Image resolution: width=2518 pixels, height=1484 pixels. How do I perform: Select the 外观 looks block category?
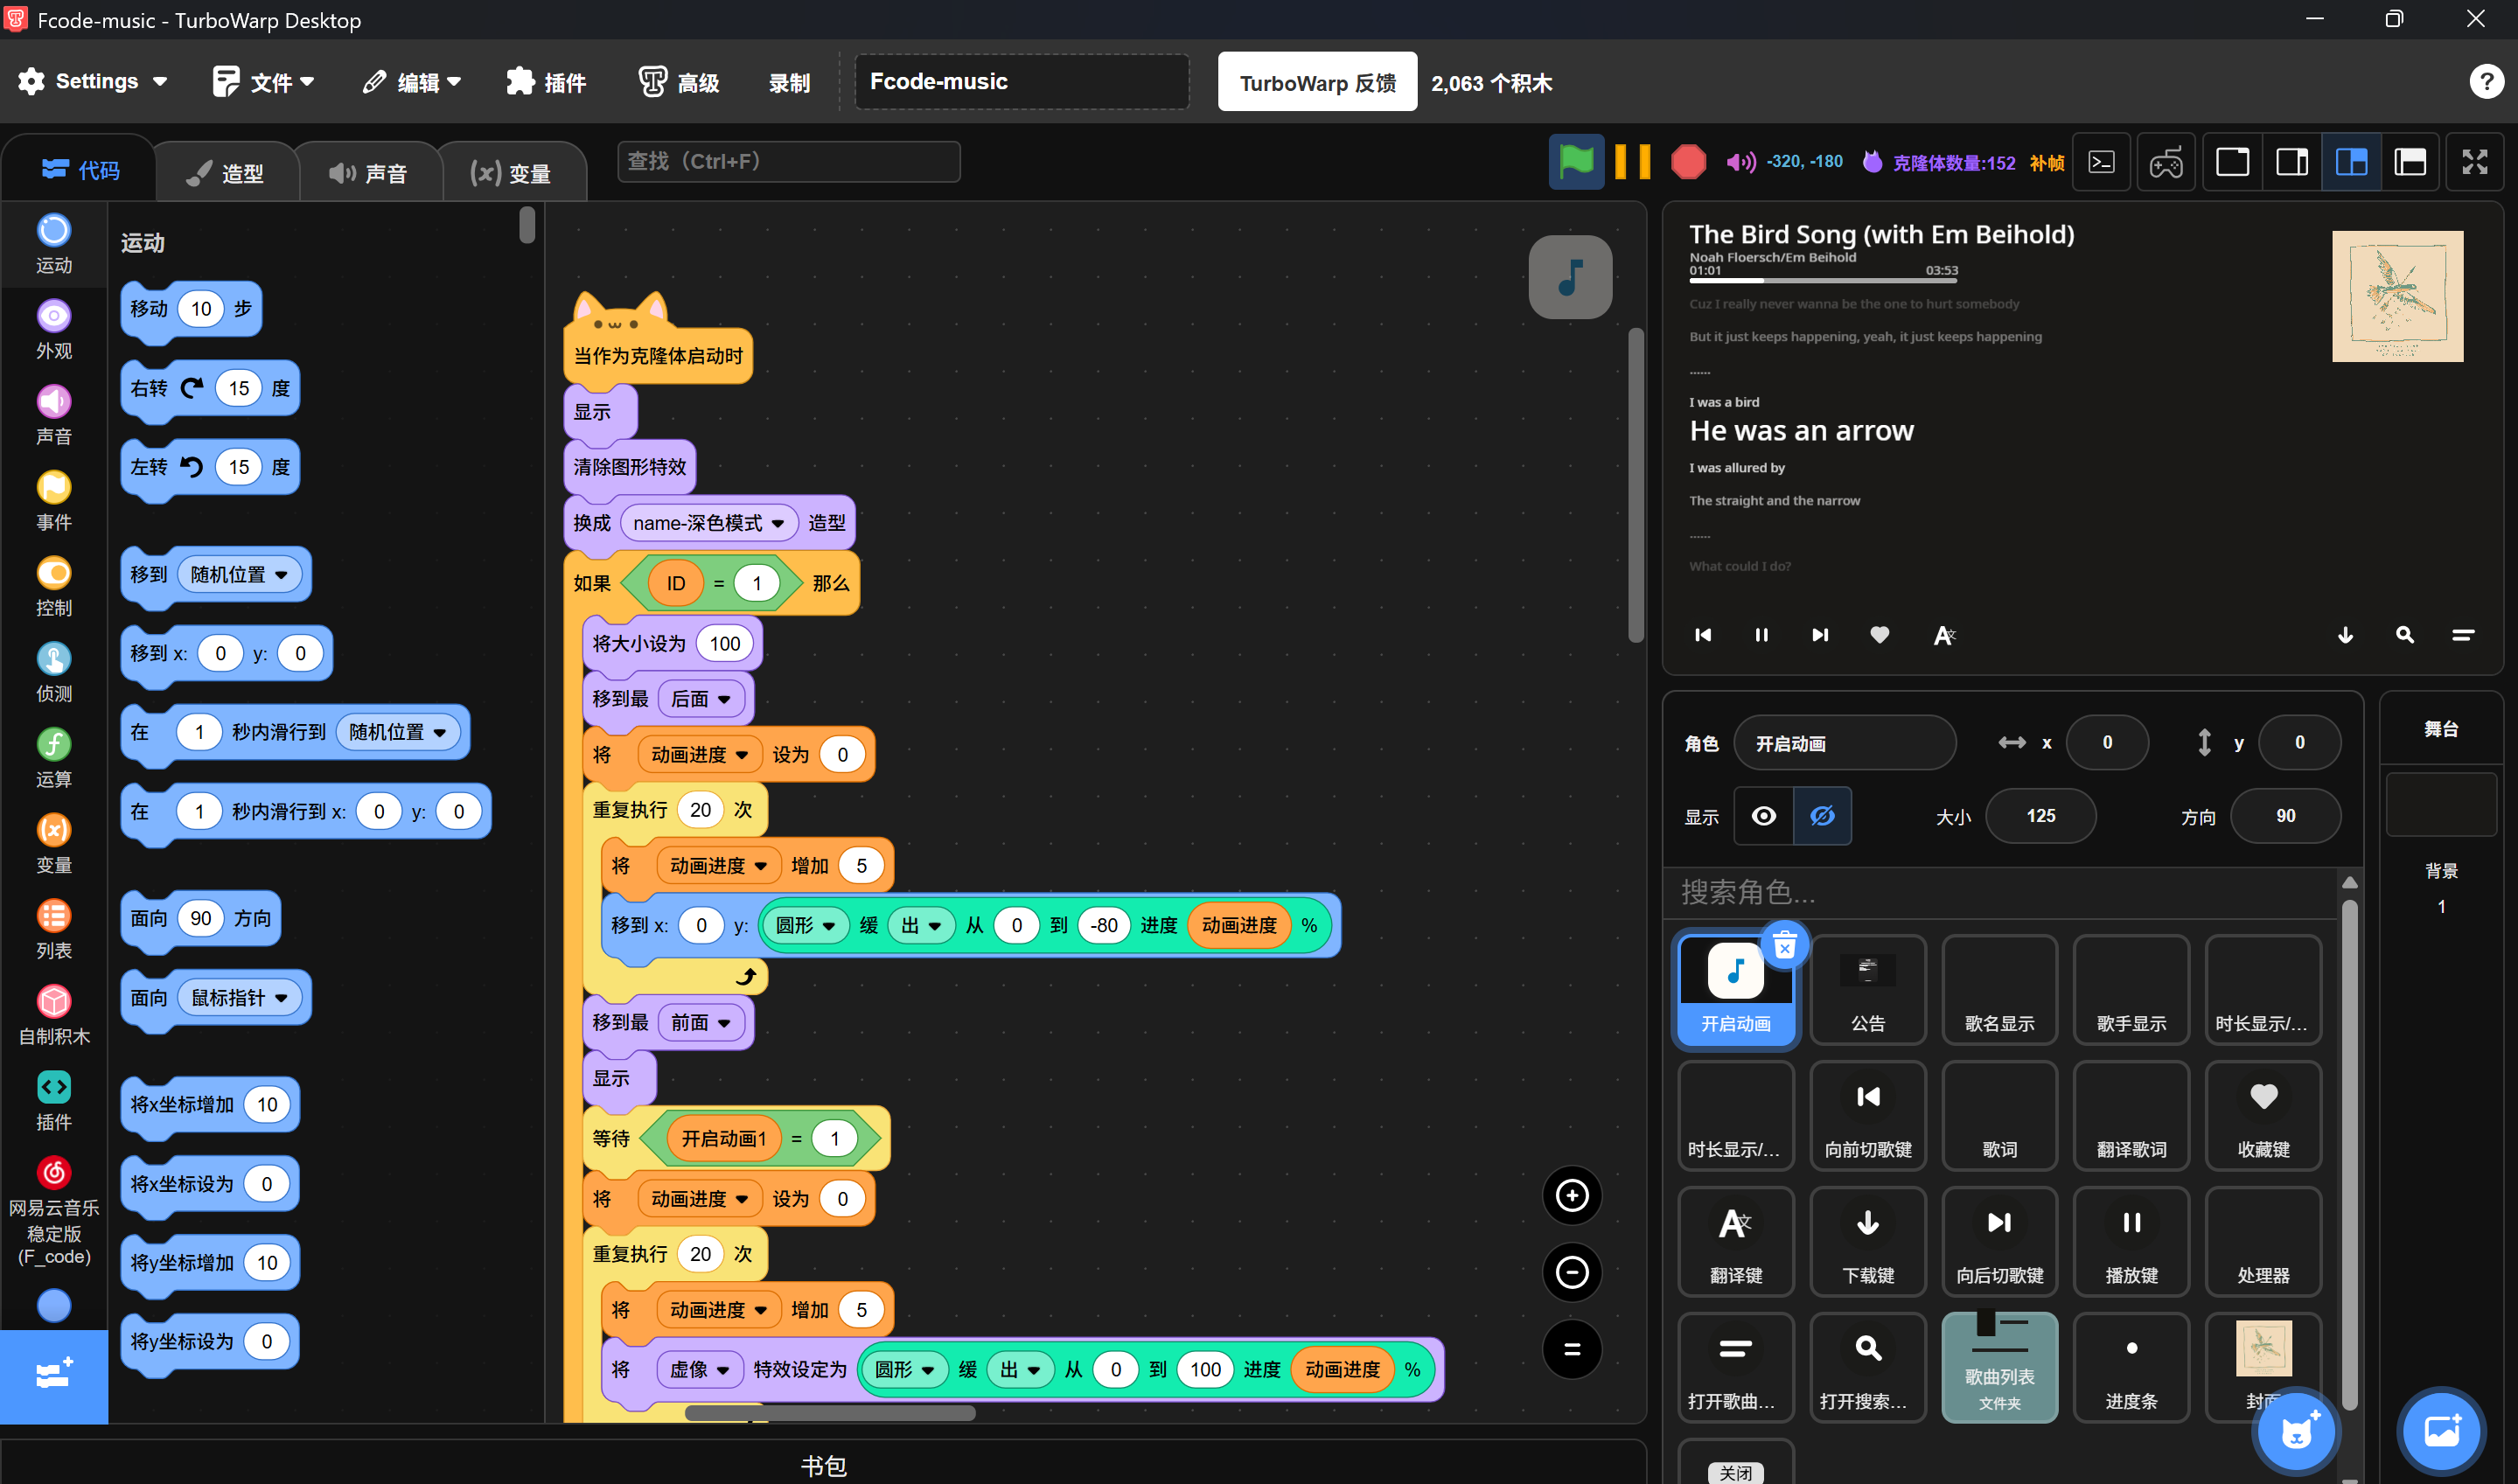[x=54, y=330]
